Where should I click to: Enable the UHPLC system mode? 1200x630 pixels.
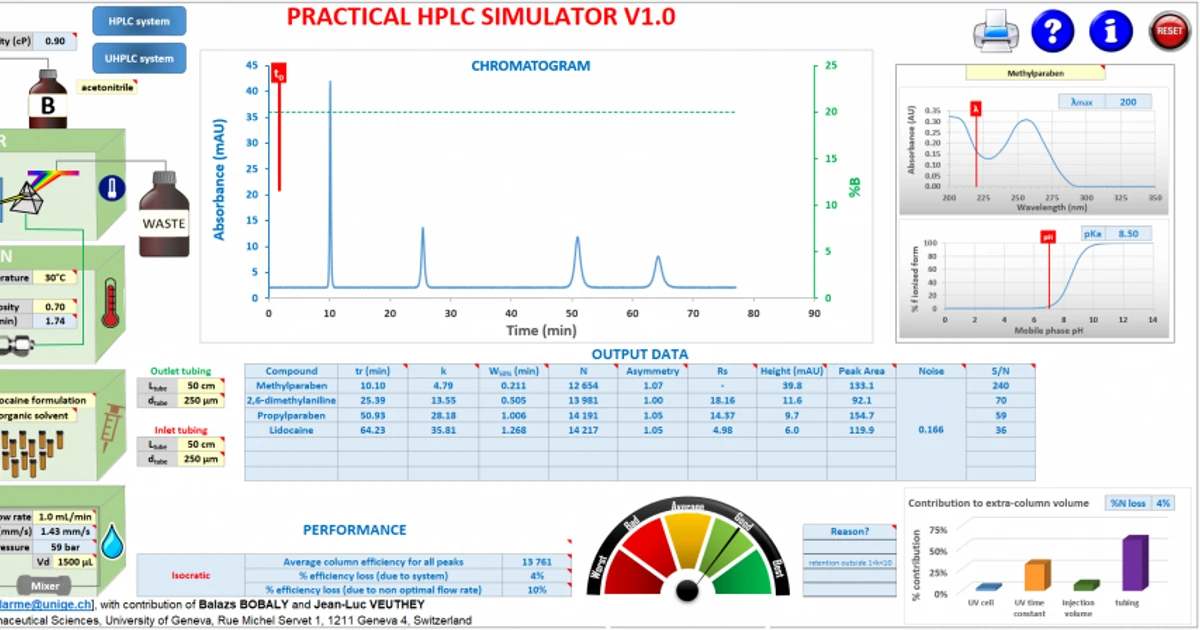coord(139,58)
